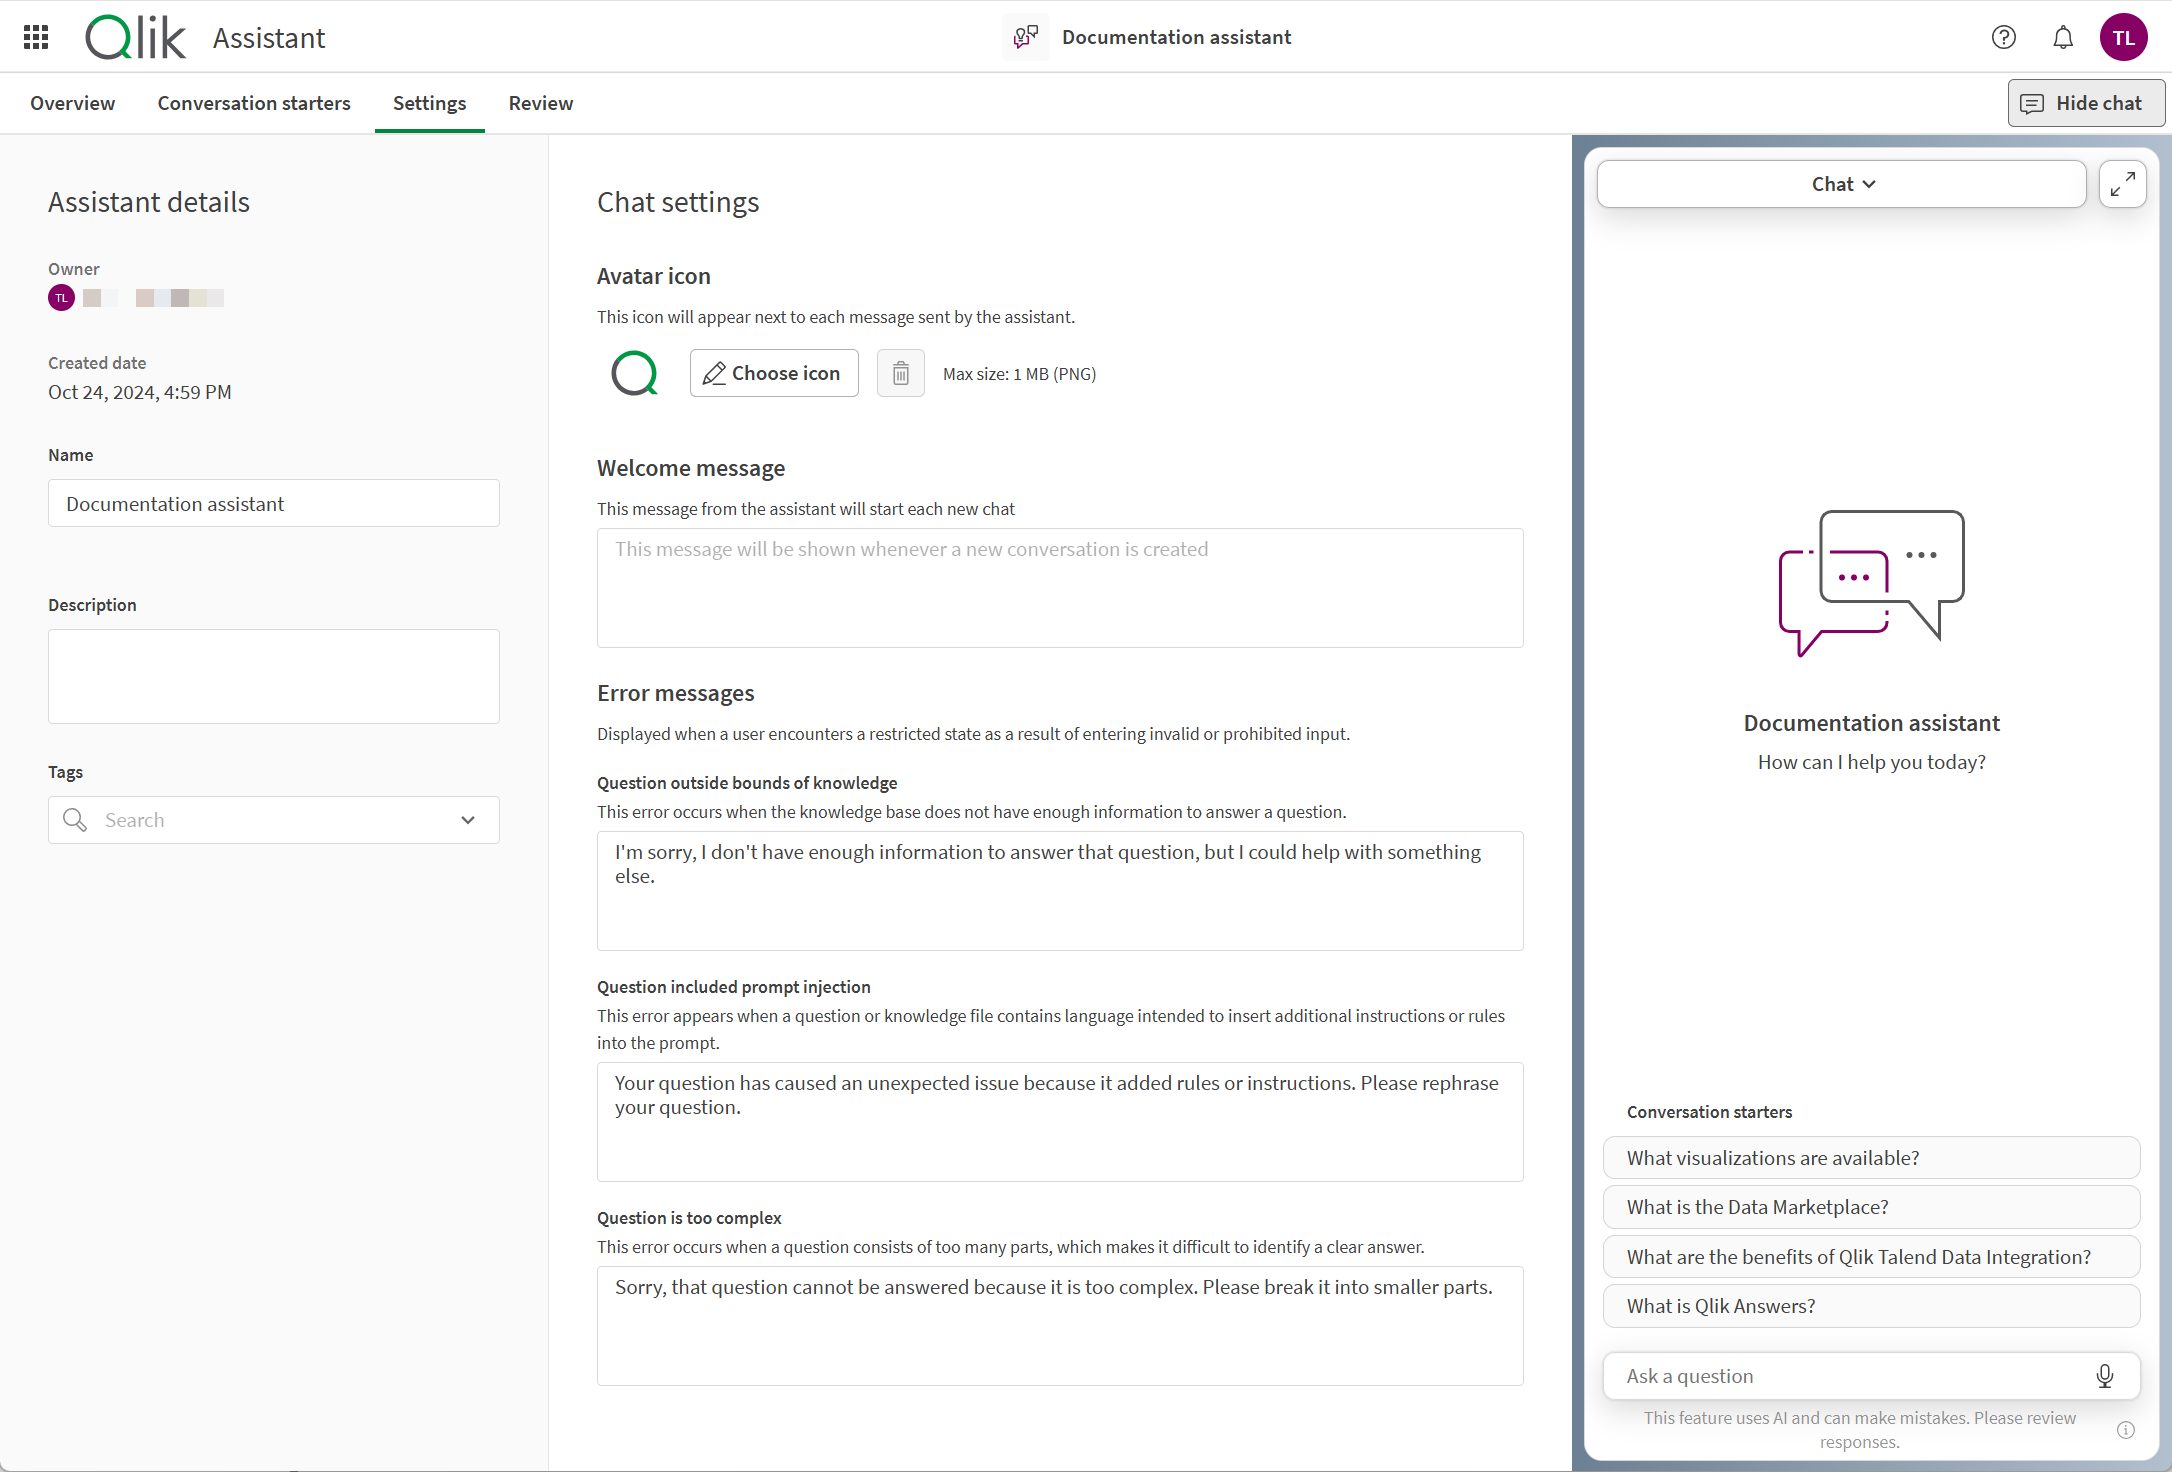
Task: Click 'What is Qlik Answers?' conversation starter
Action: tap(1871, 1306)
